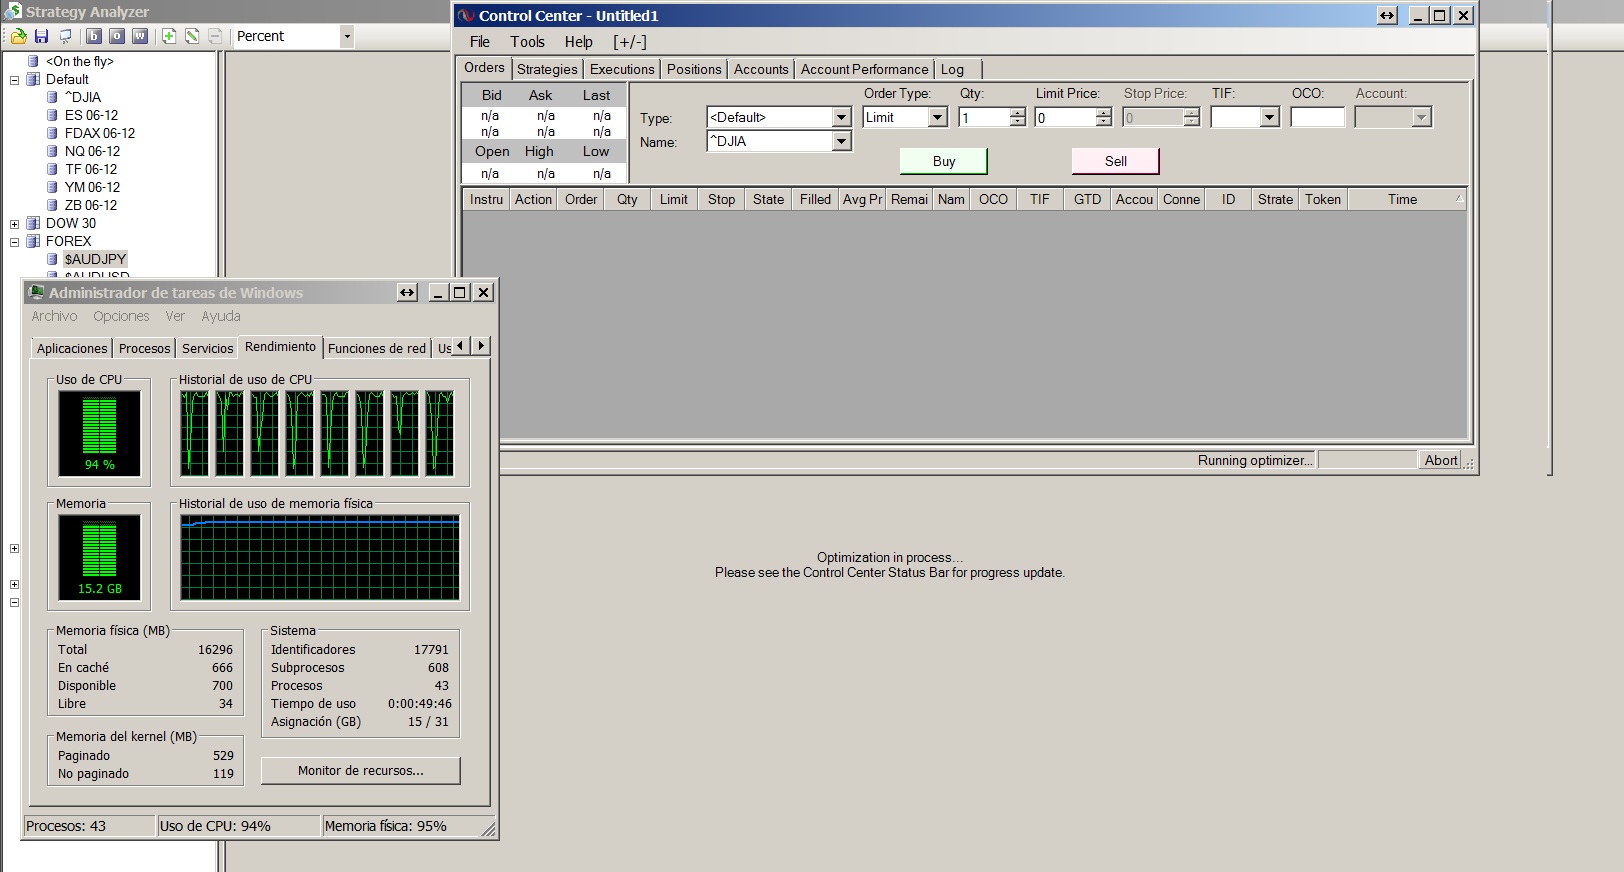The image size is (1624, 872).
Task: Expand the DOW 30 instrument list
Action: tap(14, 224)
